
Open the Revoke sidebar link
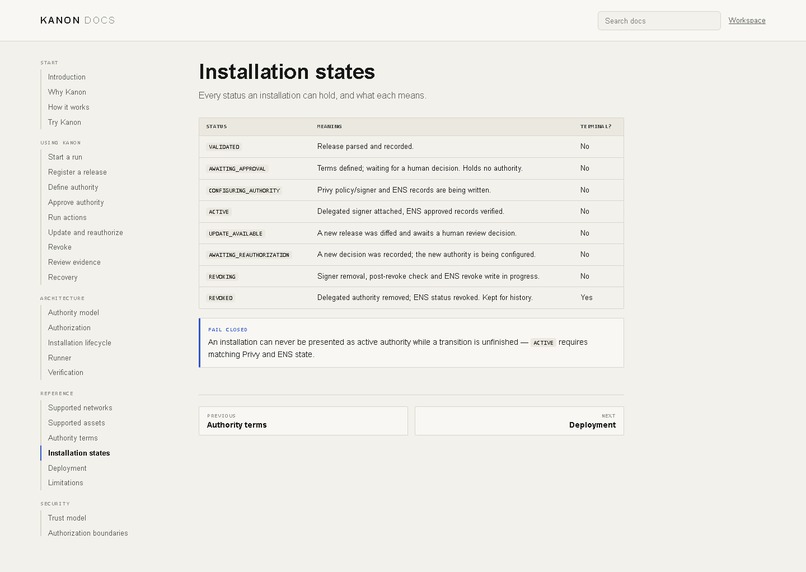tap(60, 247)
